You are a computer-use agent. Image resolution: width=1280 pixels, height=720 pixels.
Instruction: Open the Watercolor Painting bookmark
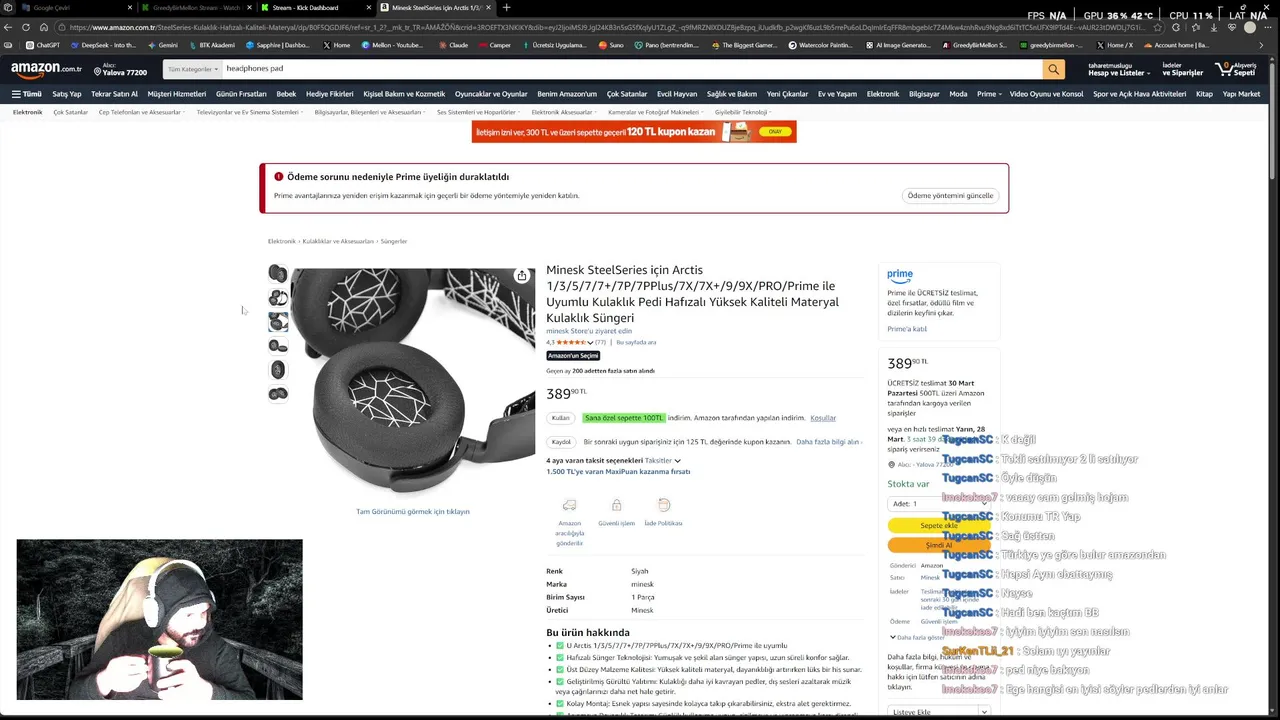(821, 45)
